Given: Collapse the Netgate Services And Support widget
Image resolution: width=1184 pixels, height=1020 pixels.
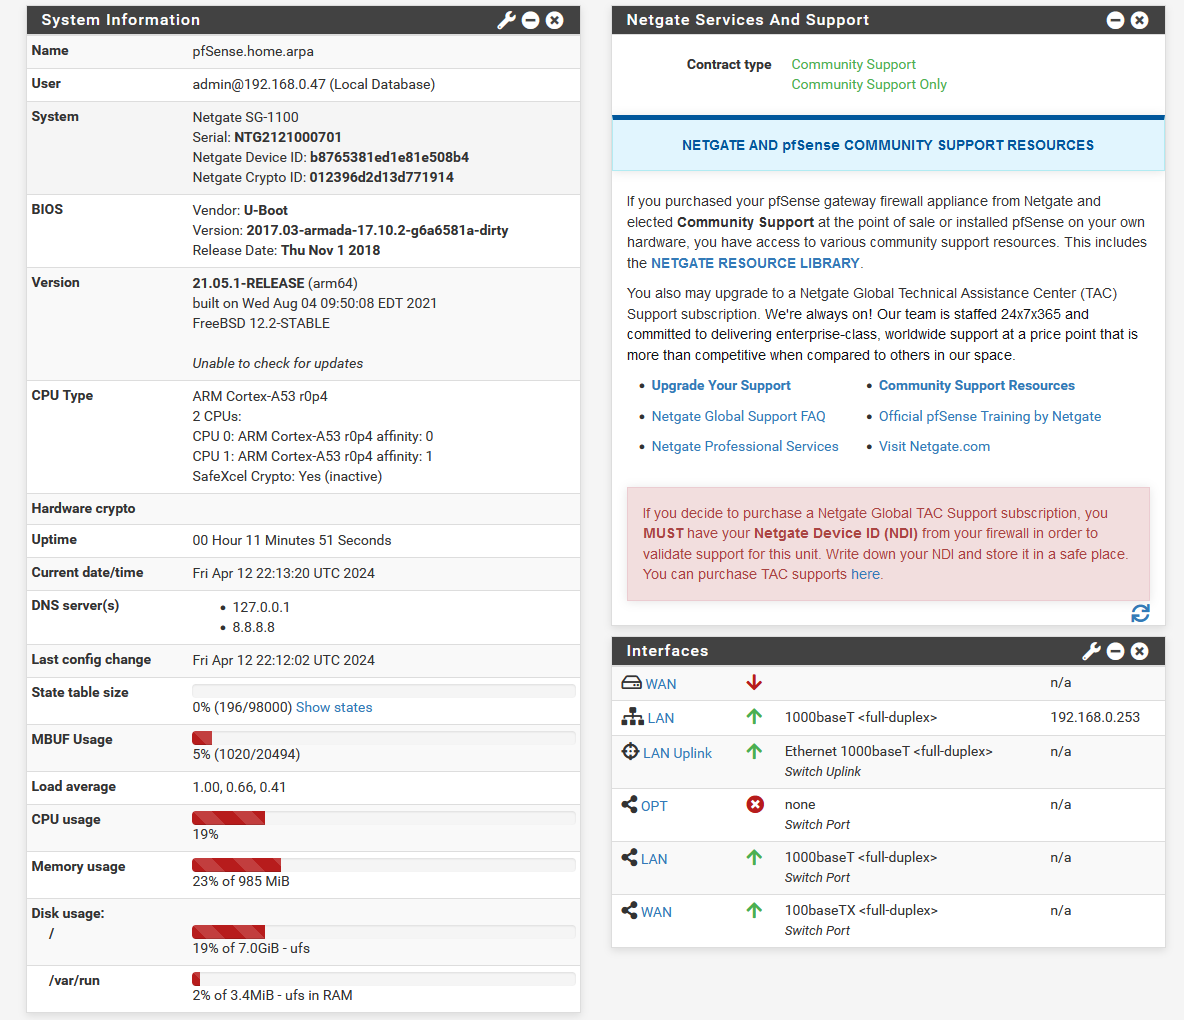Looking at the screenshot, I should click(x=1116, y=20).
